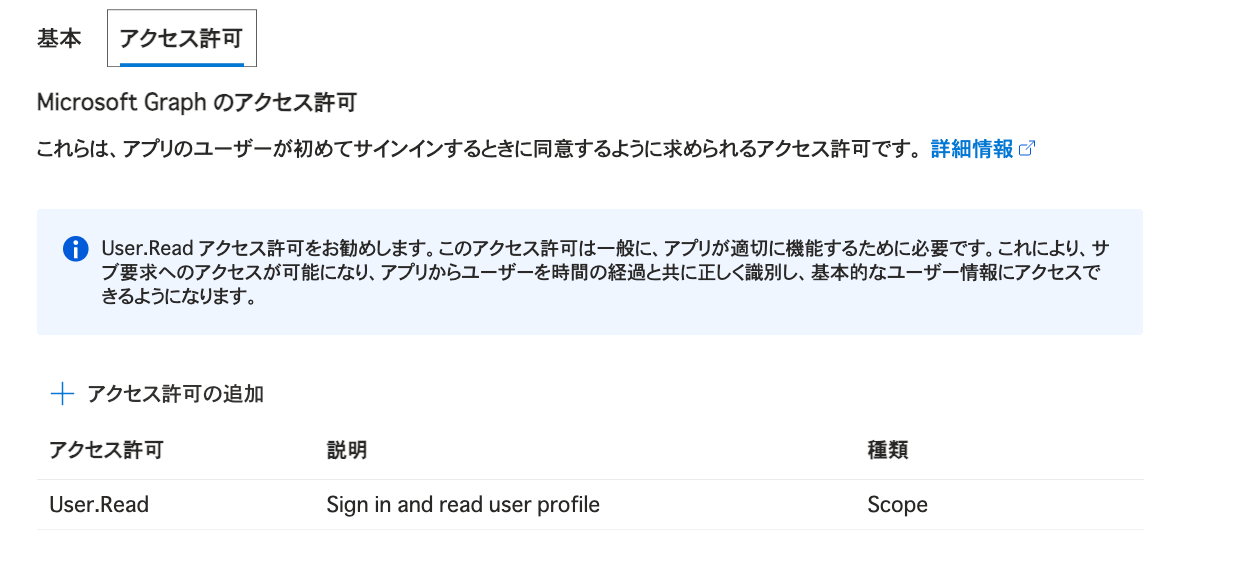This screenshot has height=582, width=1250.
Task: Click the external-link icon beside 詳細情報
Action: tap(1027, 149)
